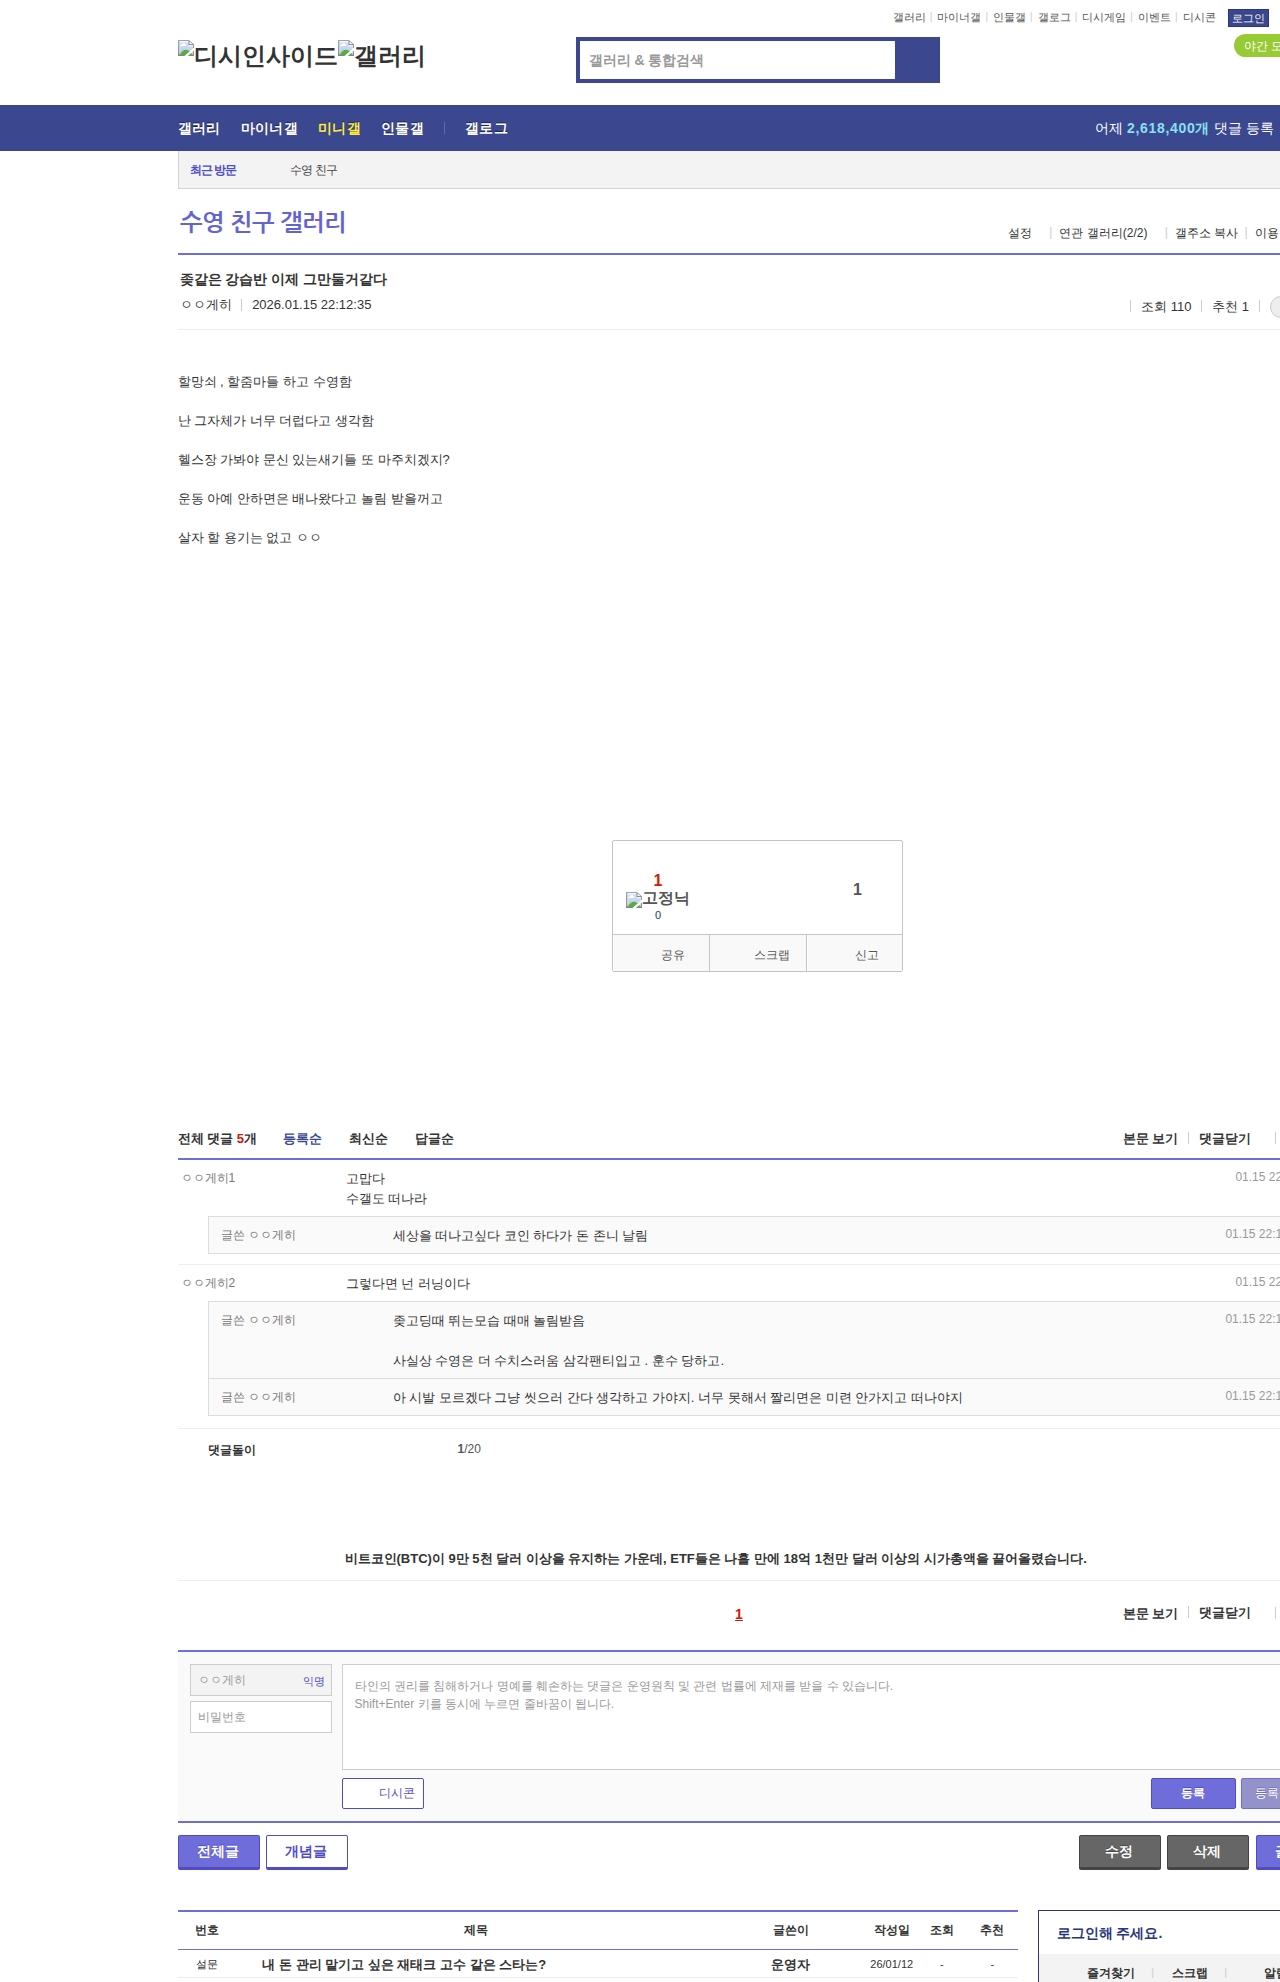The height and width of the screenshot is (1982, 1280).
Task: Go to comment page 1
Action: 739,1614
